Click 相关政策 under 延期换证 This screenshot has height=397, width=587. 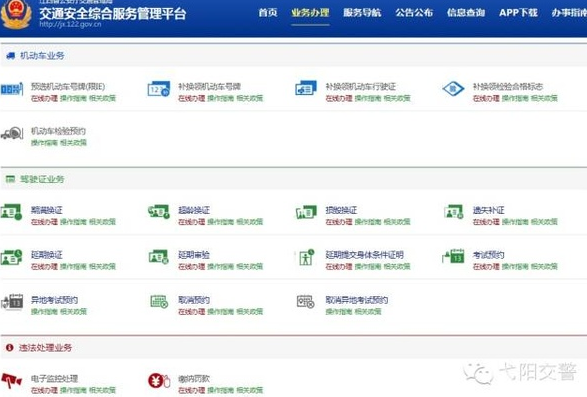point(103,267)
